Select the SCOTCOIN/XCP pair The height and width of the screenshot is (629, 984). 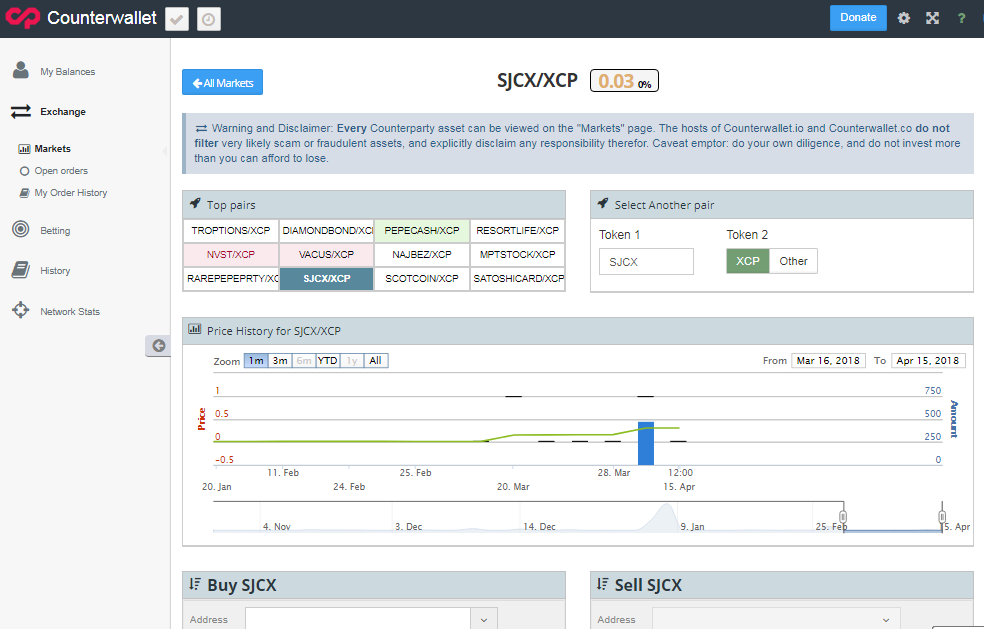pyautogui.click(x=422, y=278)
